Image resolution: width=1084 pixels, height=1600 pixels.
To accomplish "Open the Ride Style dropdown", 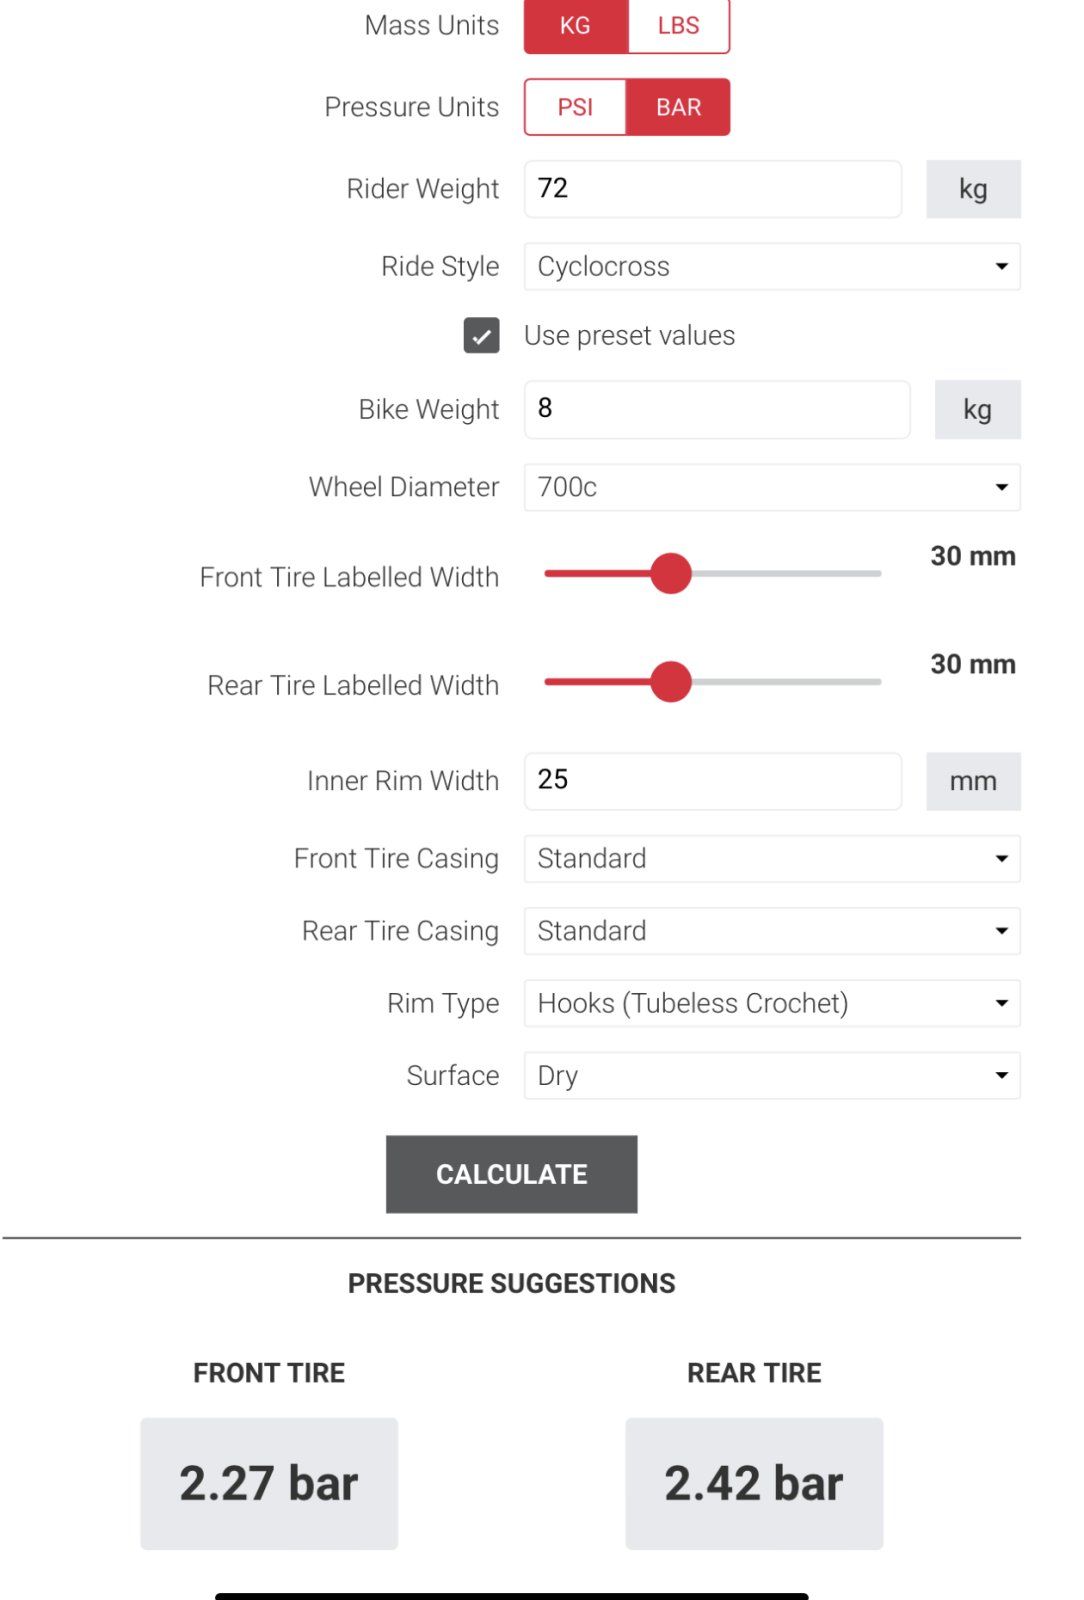I will 771,267.
